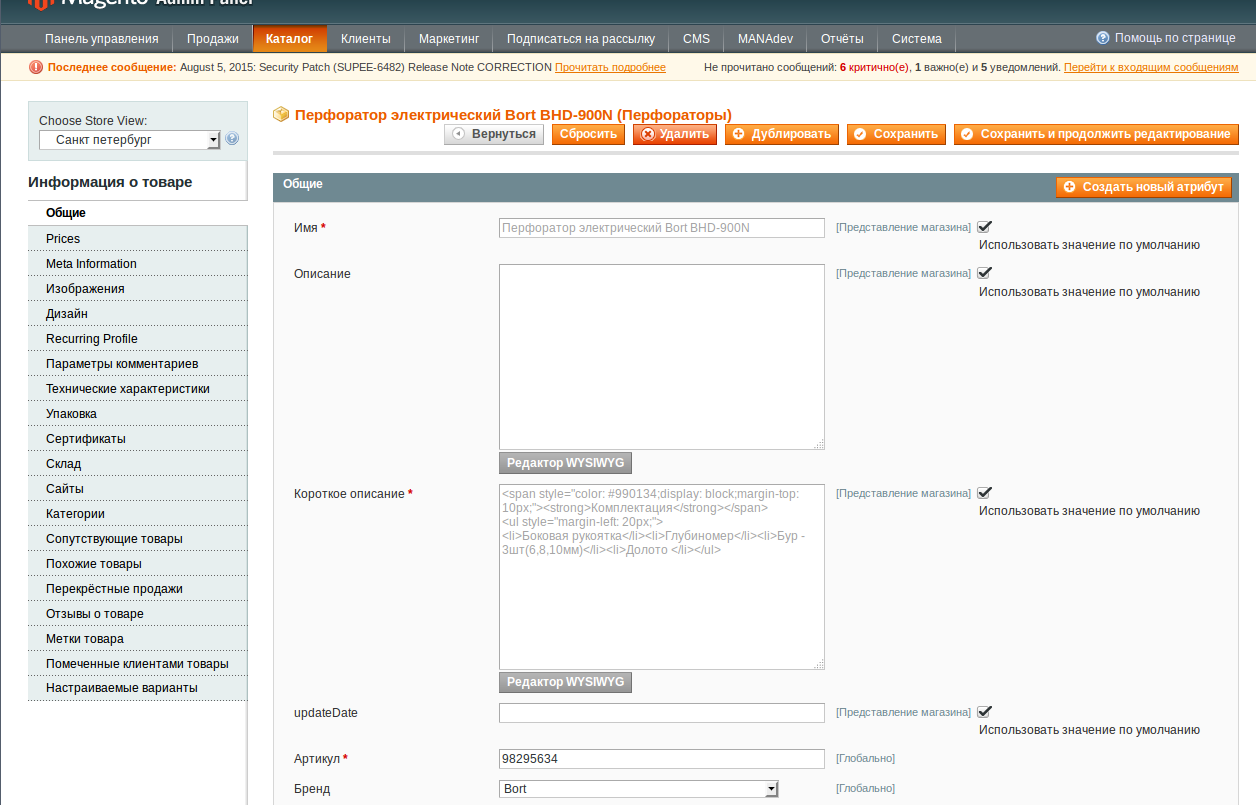Open the CMS menu
The image size is (1256, 805).
click(697, 39)
